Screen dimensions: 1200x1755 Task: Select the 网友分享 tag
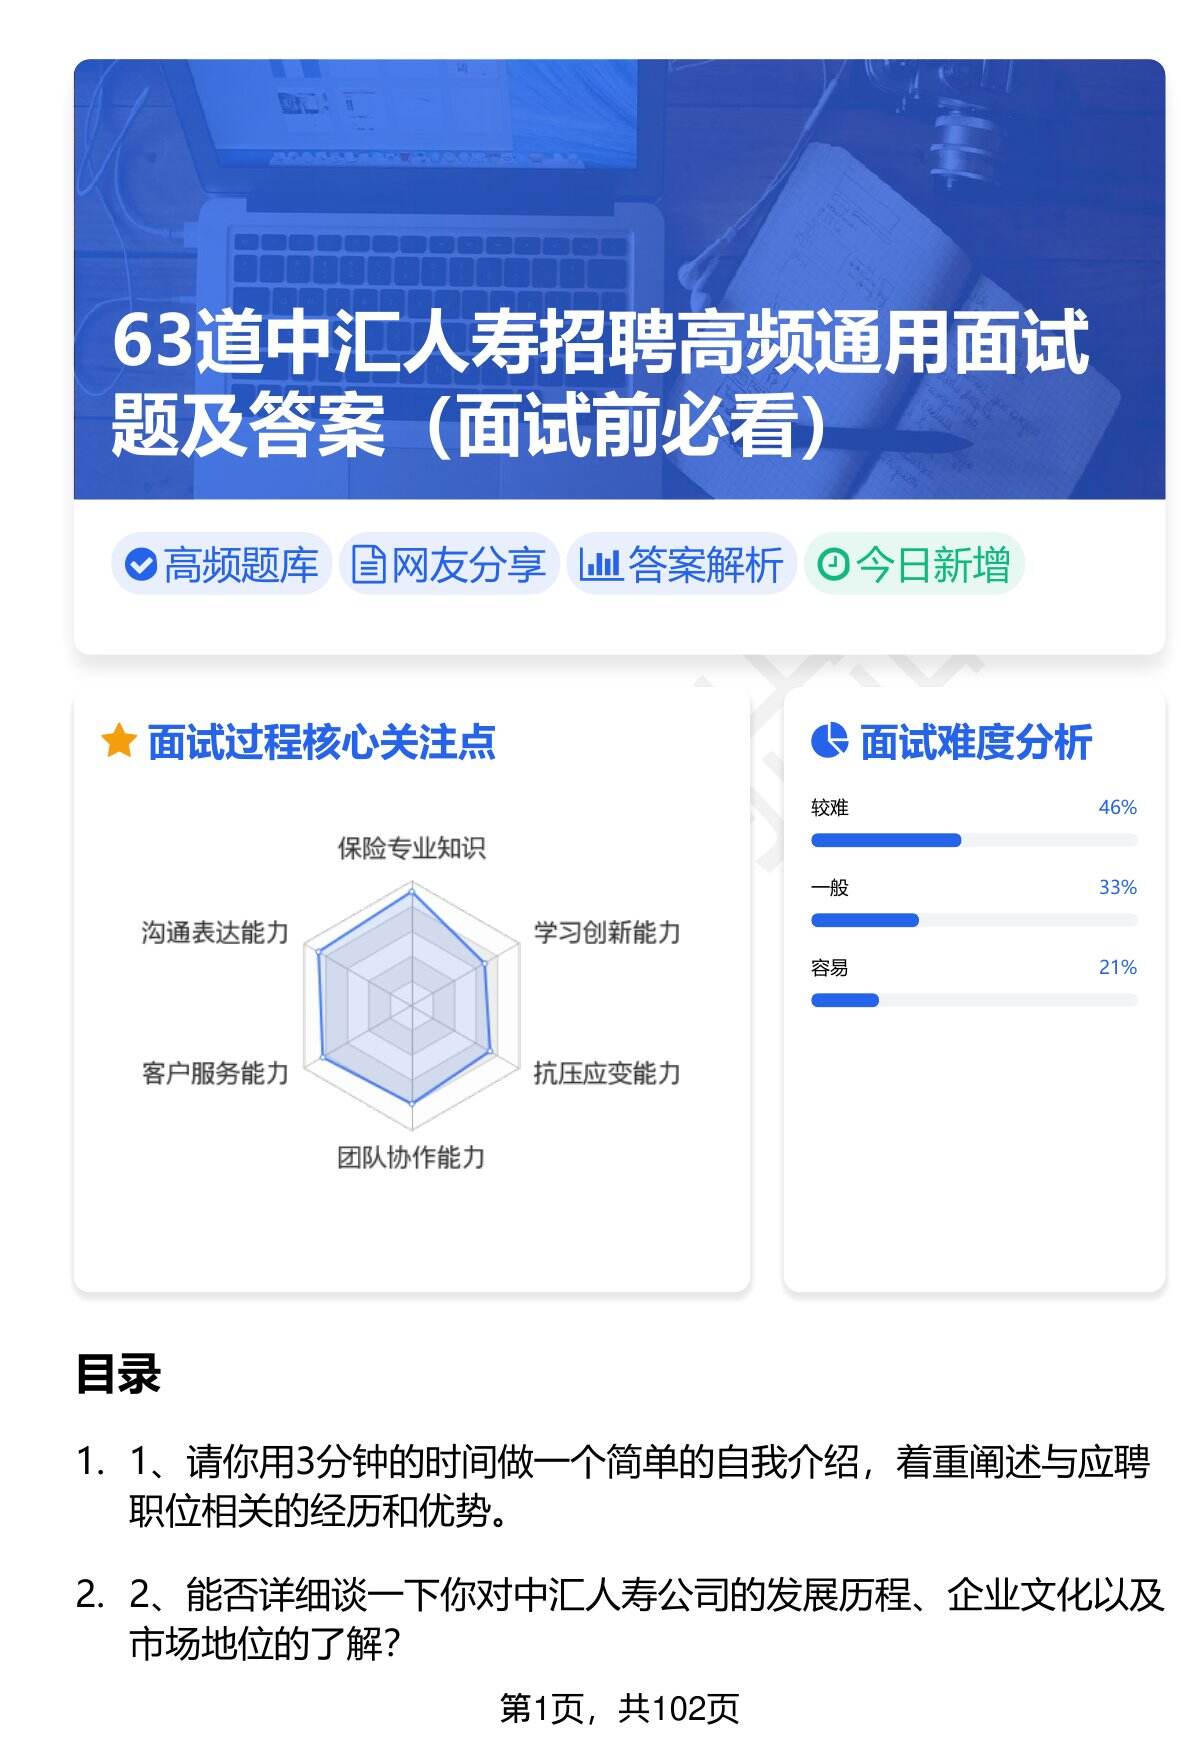pos(449,565)
